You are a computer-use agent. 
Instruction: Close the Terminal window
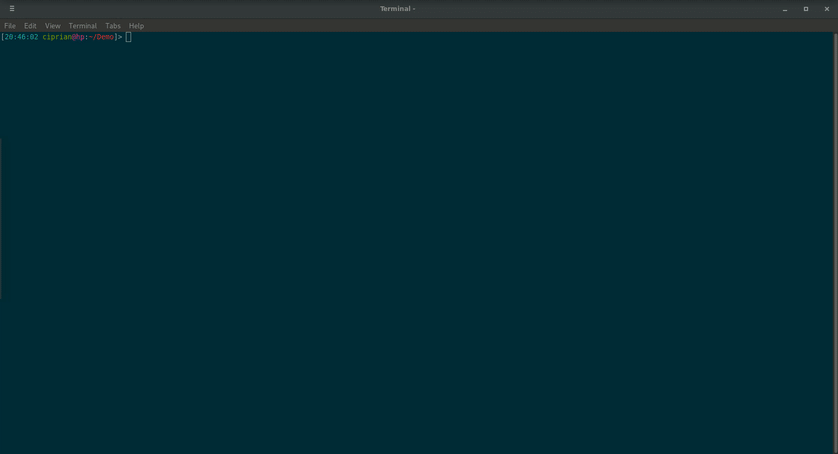[827, 9]
